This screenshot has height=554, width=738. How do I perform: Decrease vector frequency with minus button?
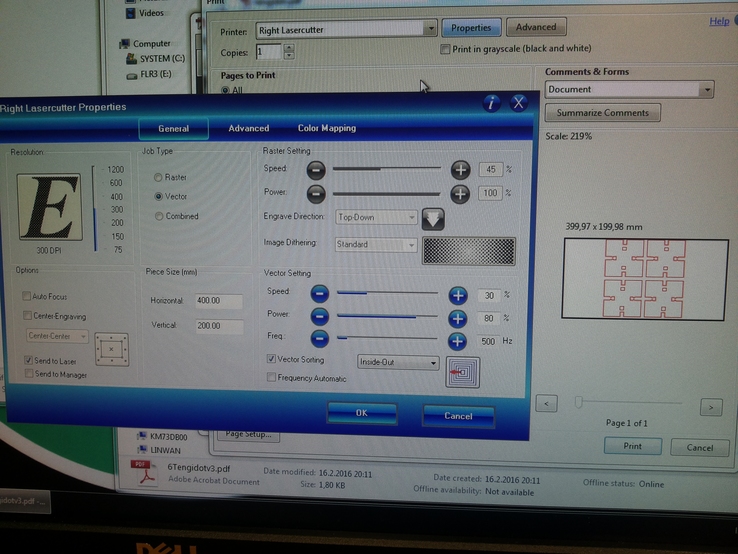coord(320,338)
